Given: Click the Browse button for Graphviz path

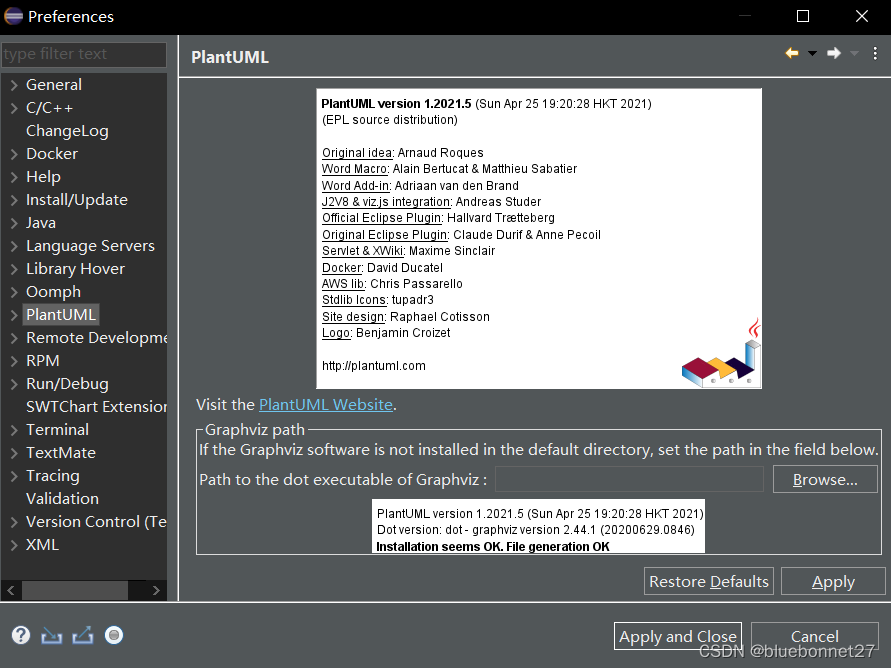Looking at the screenshot, I should [x=825, y=479].
